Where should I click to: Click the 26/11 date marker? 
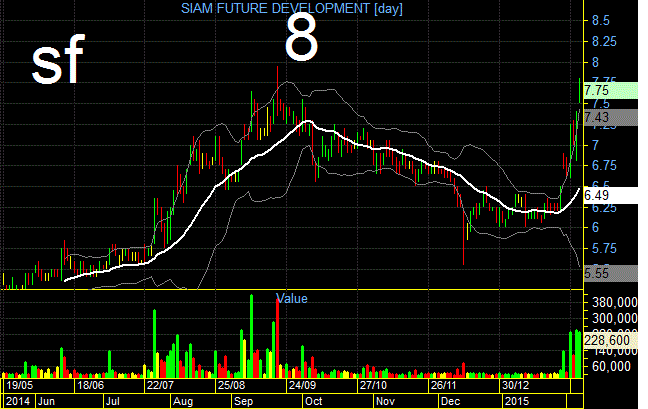tap(443, 385)
